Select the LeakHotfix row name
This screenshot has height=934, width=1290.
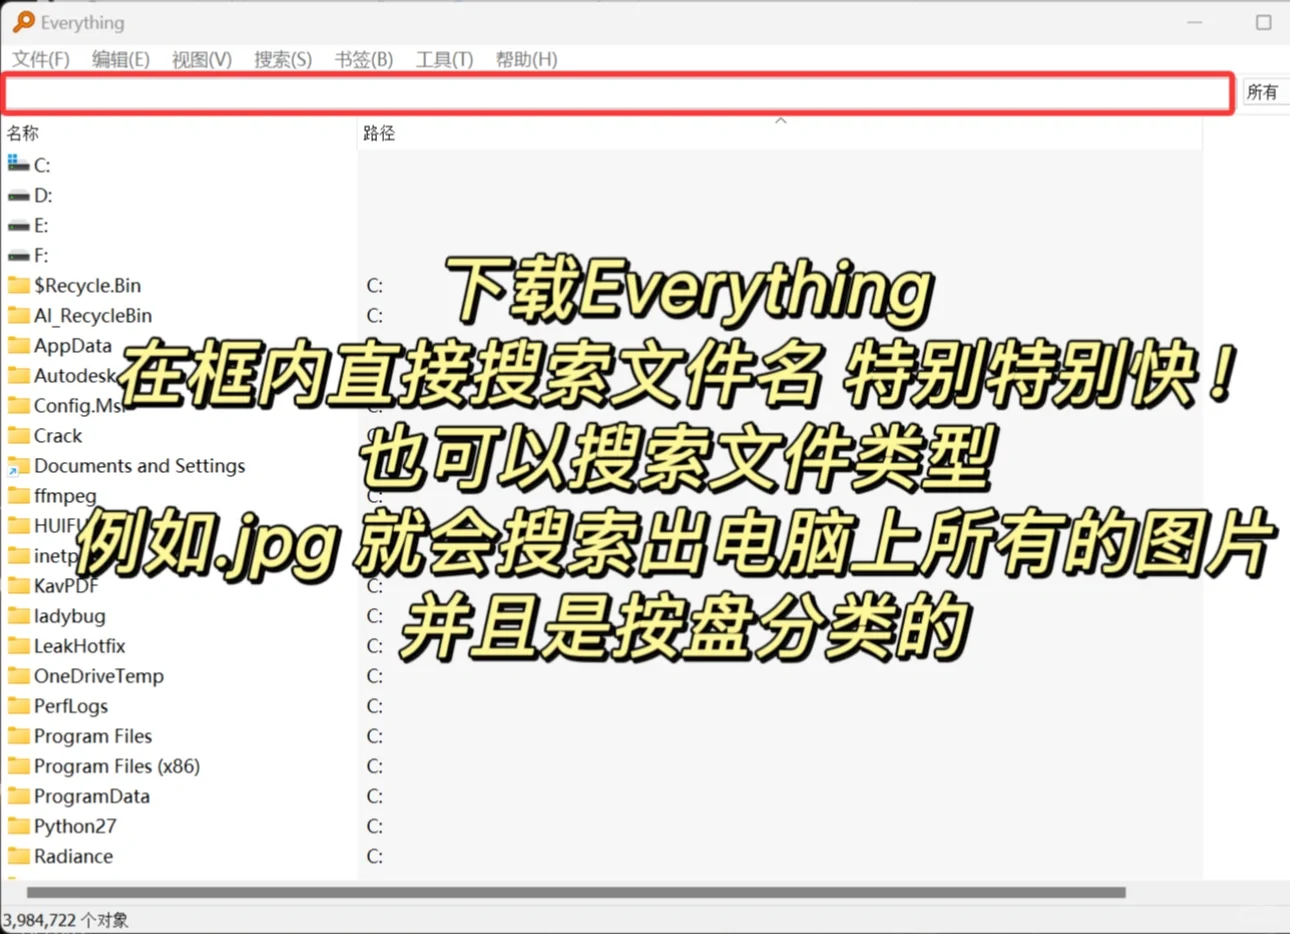(79, 646)
